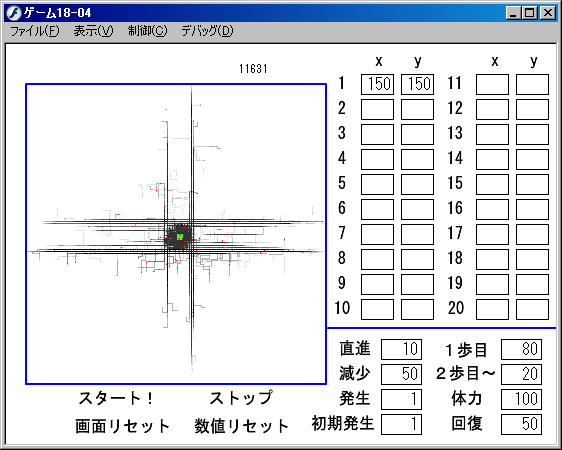Select the 体力 value field showing 100
562x450 pixels.
click(521, 399)
